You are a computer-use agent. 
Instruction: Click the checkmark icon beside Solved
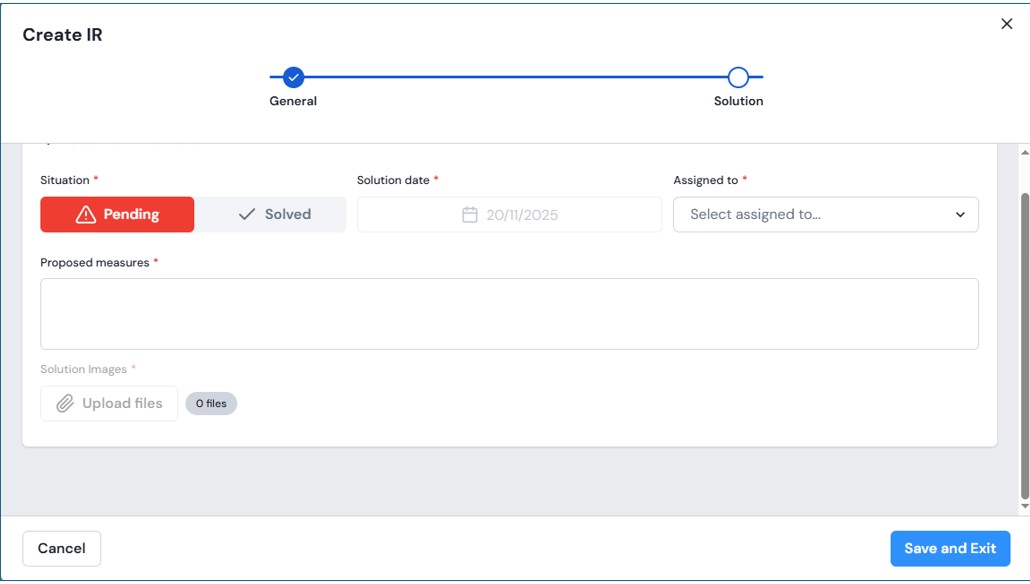pos(246,214)
